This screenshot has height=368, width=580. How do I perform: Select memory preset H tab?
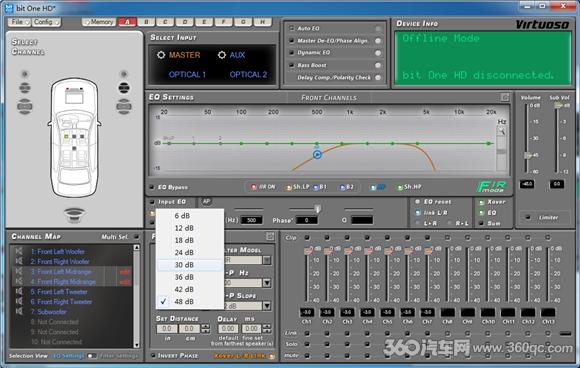pos(263,22)
